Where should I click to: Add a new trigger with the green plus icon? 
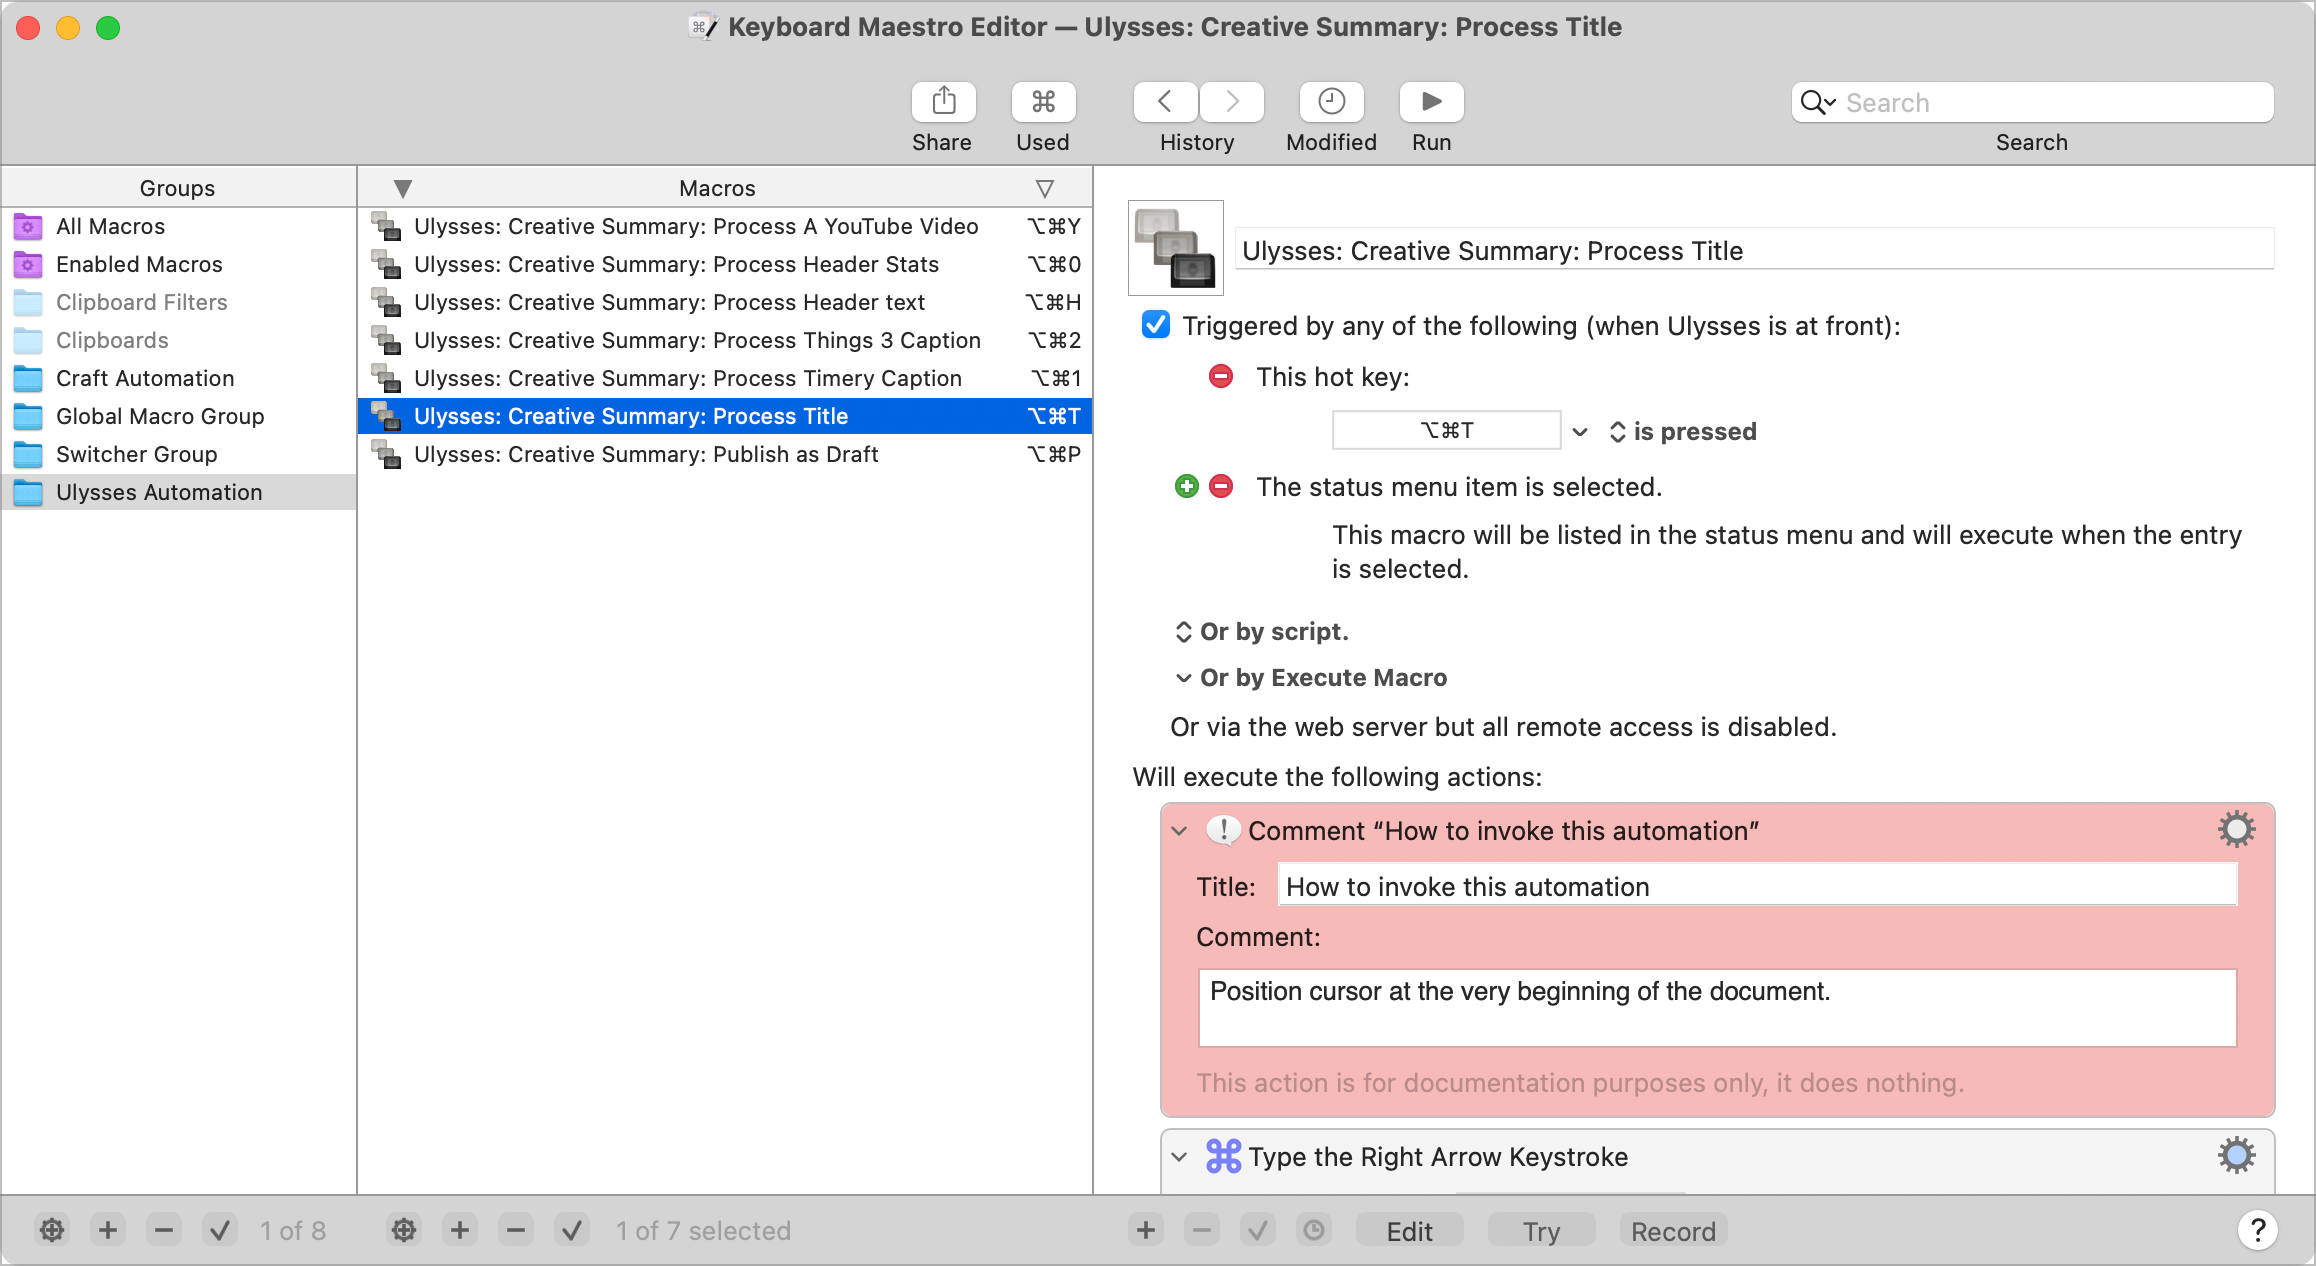(x=1186, y=486)
